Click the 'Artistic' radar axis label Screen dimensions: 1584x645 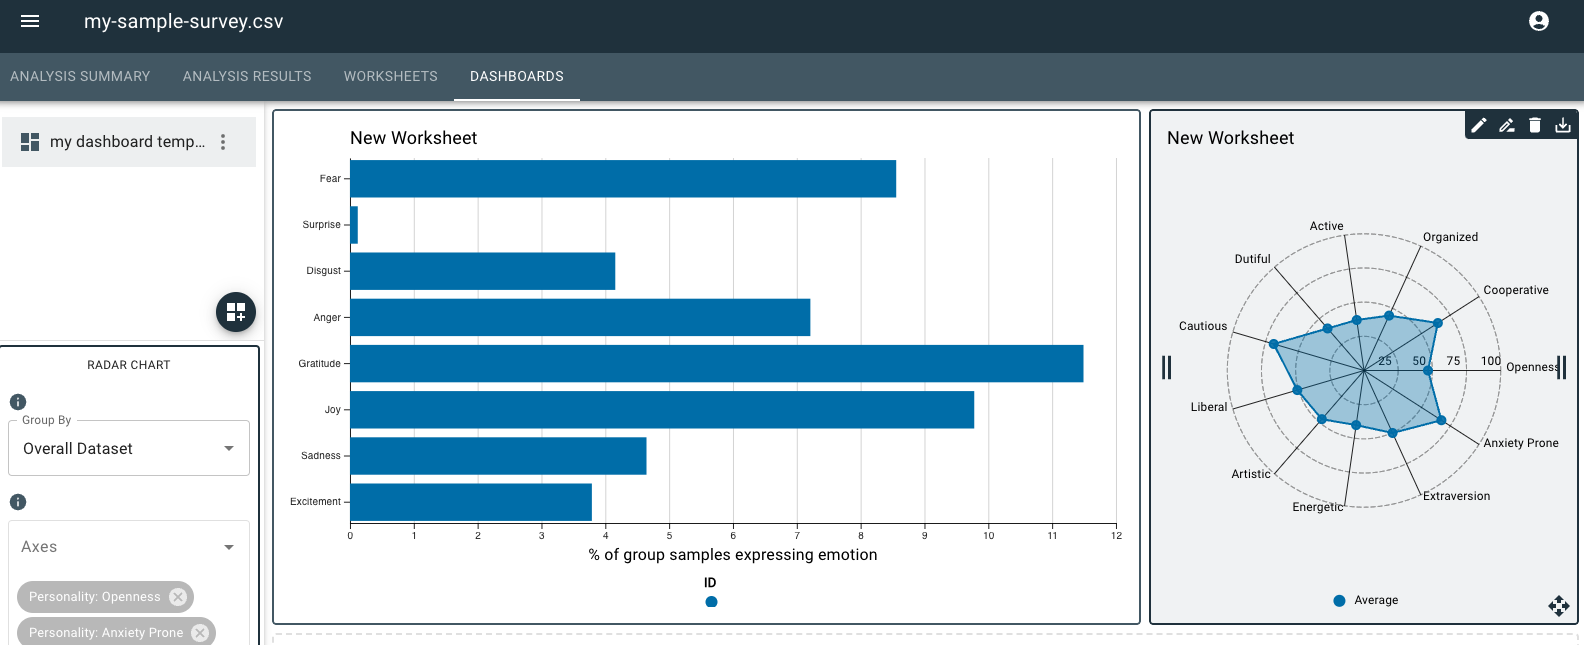coord(1251,474)
